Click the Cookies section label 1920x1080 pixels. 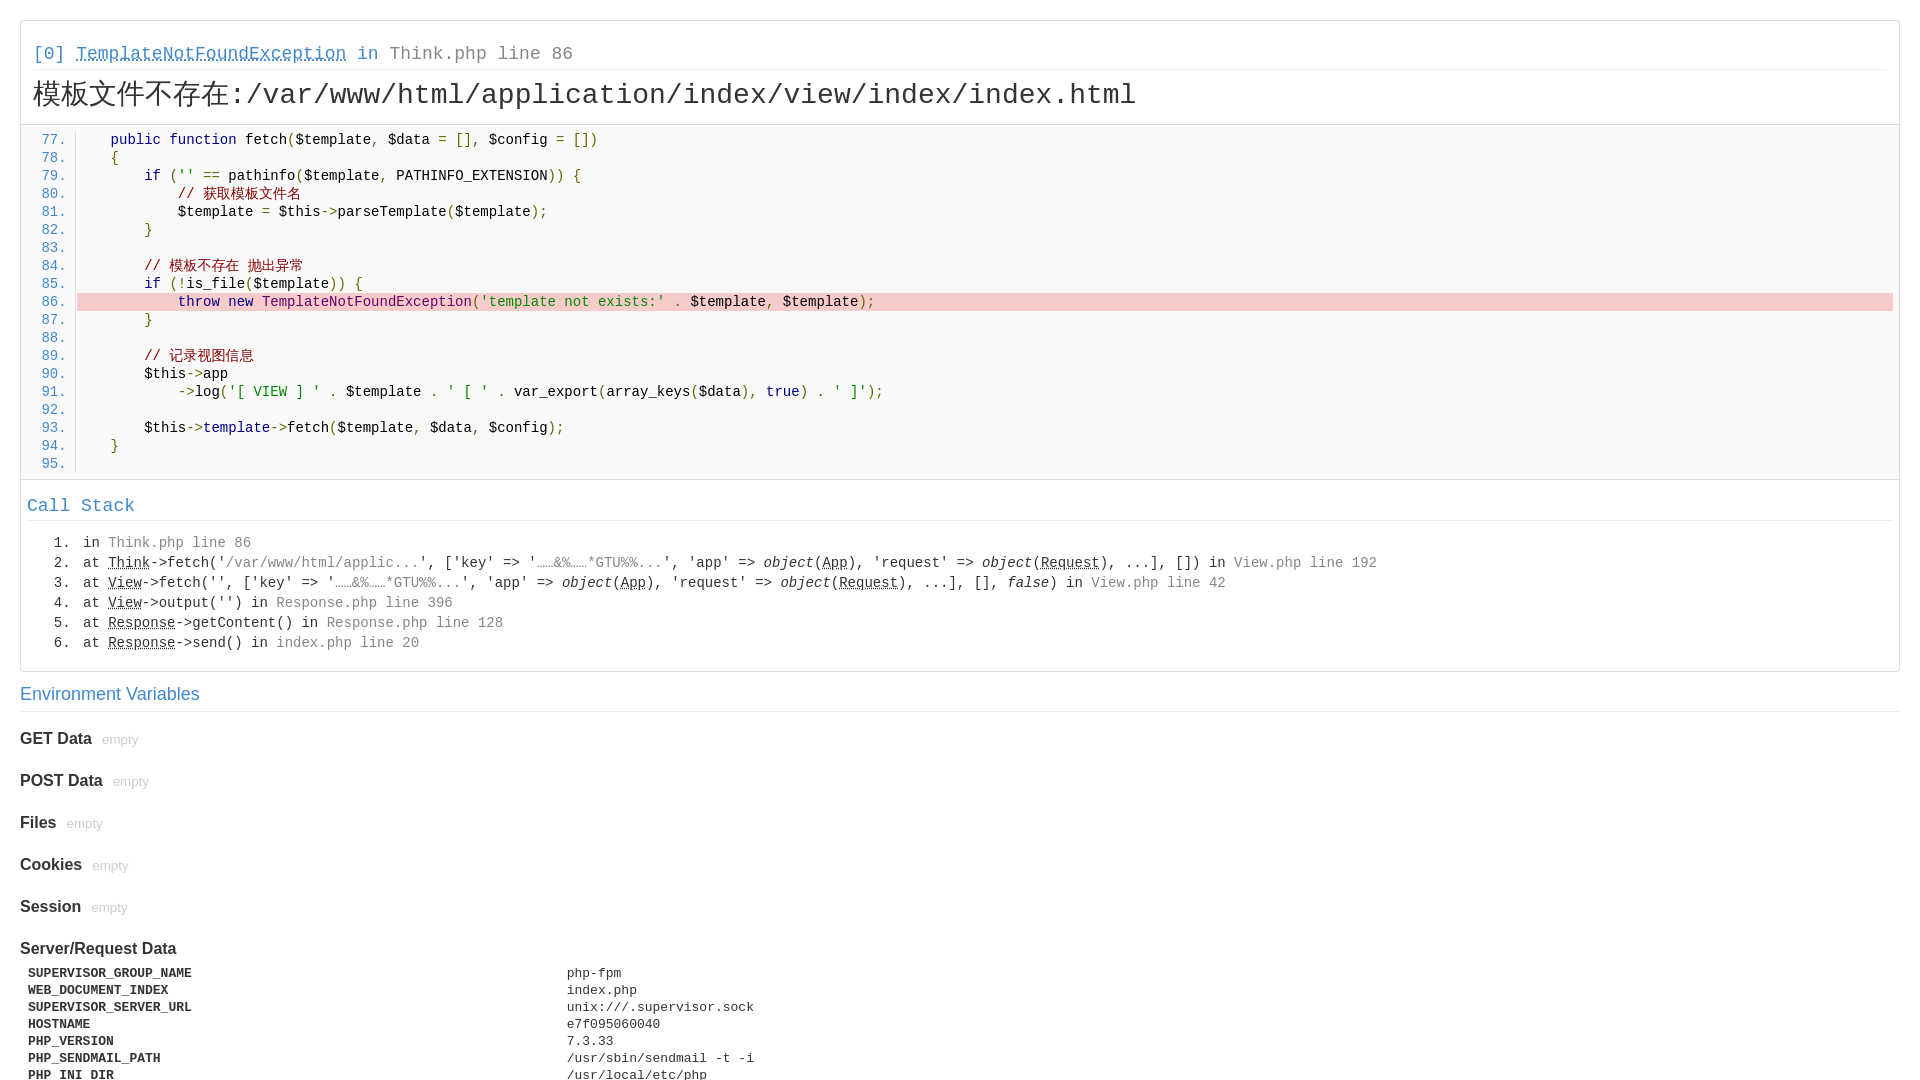pyautogui.click(x=51, y=865)
